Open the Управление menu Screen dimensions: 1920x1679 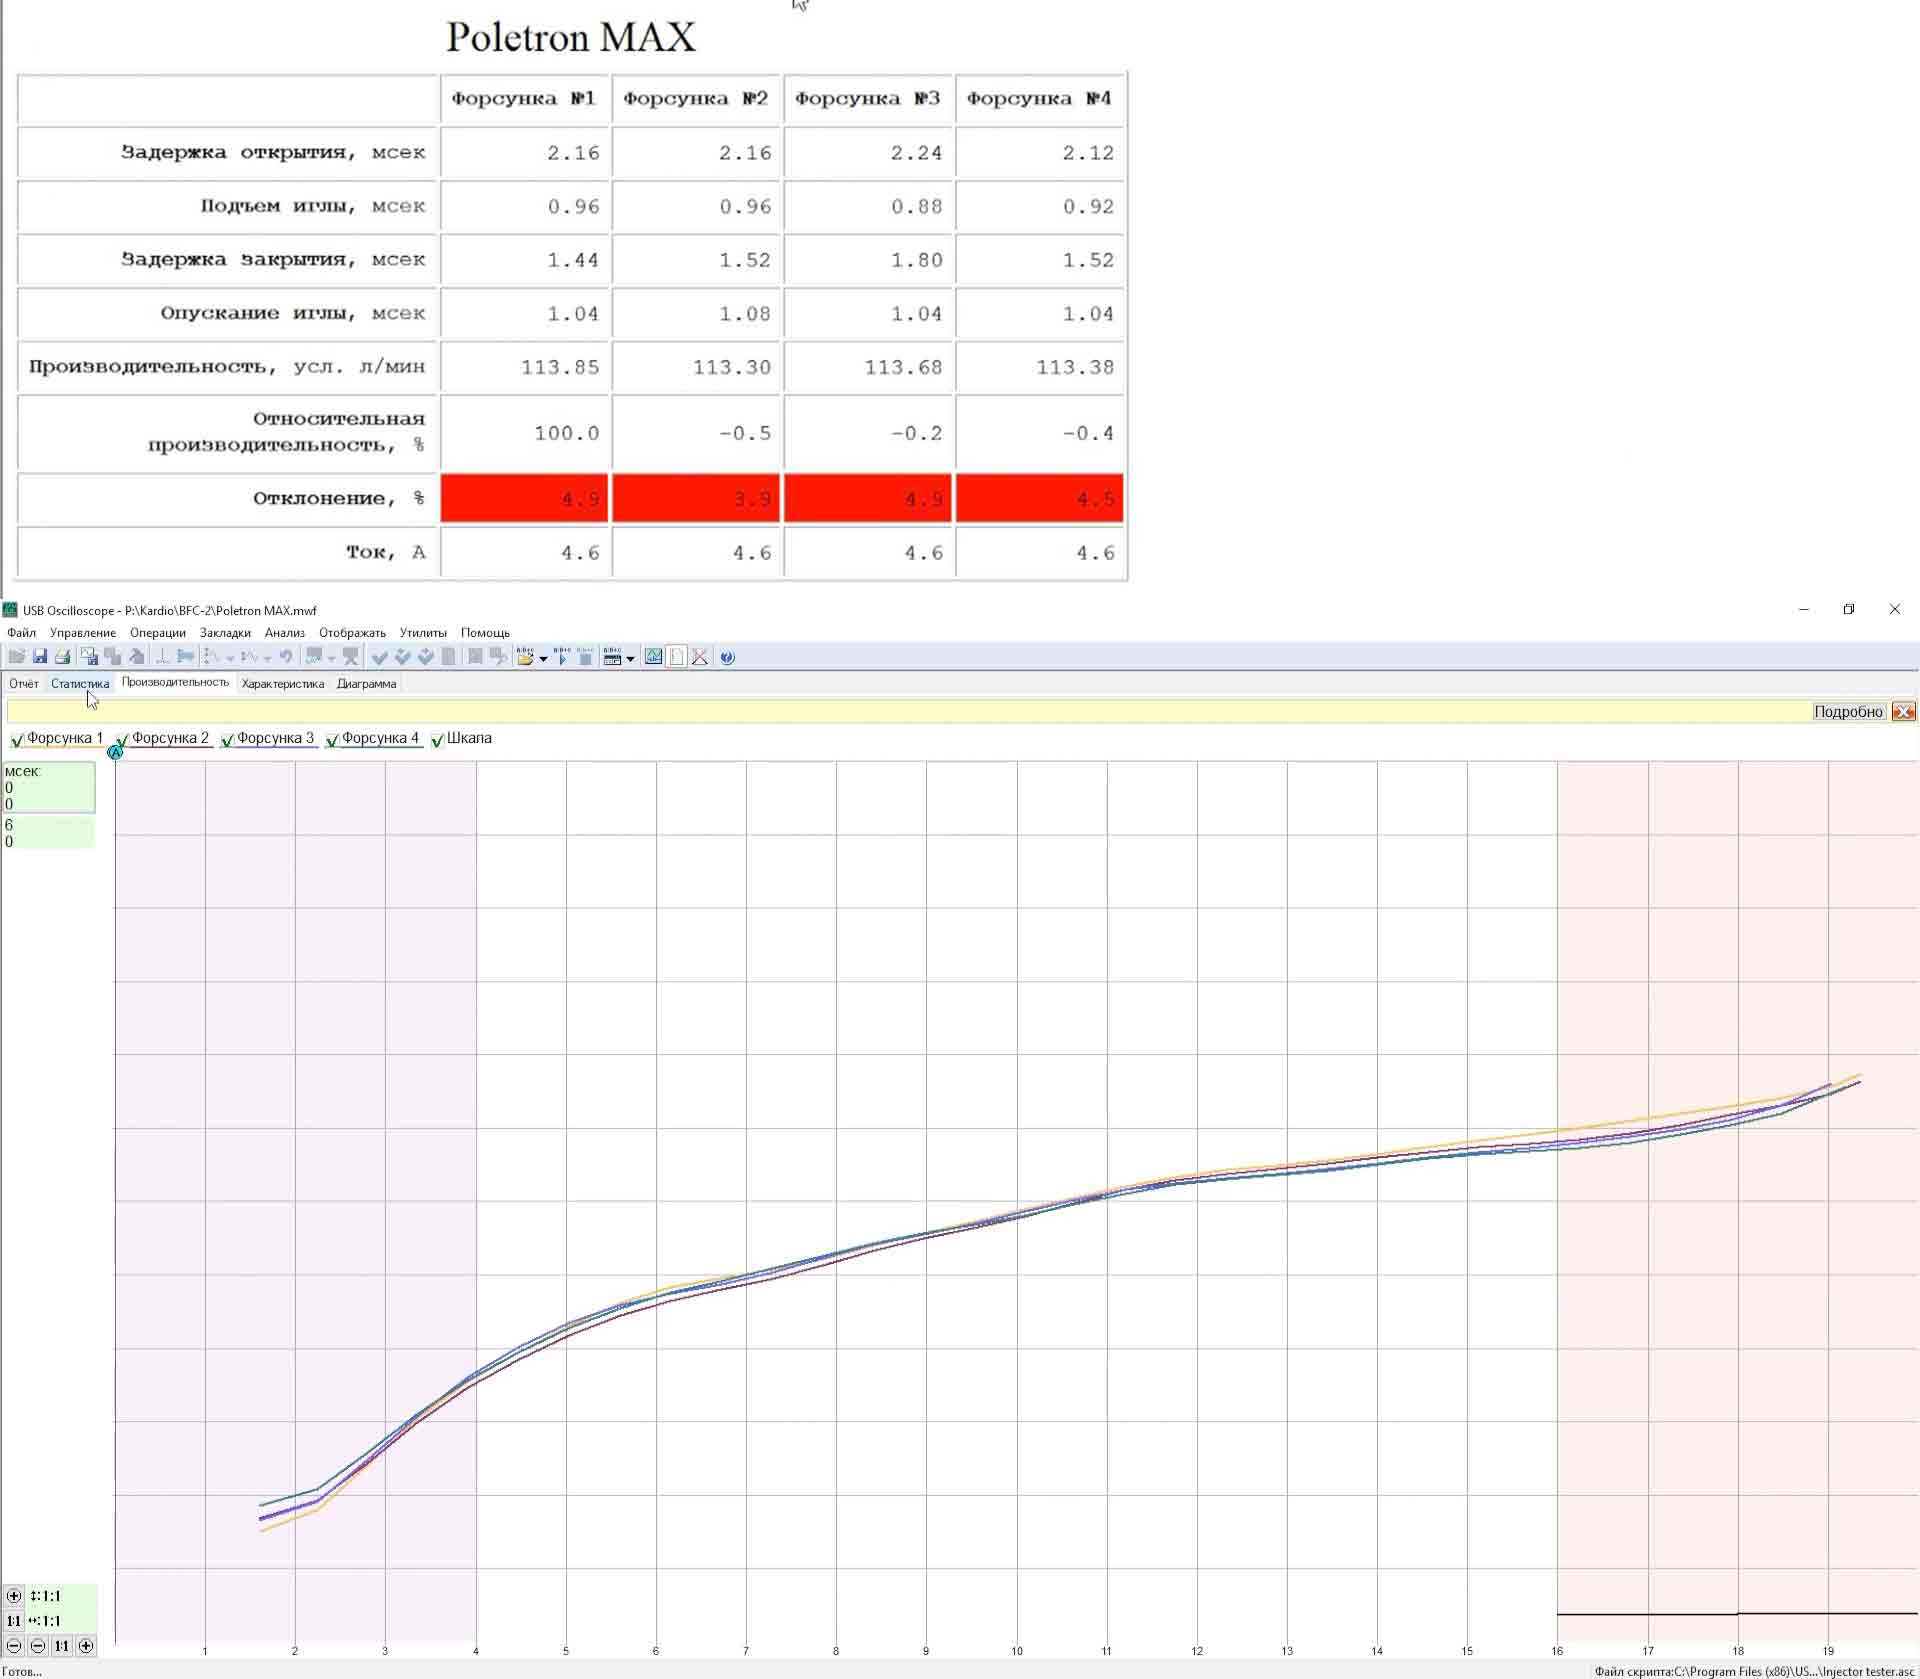pyautogui.click(x=83, y=633)
